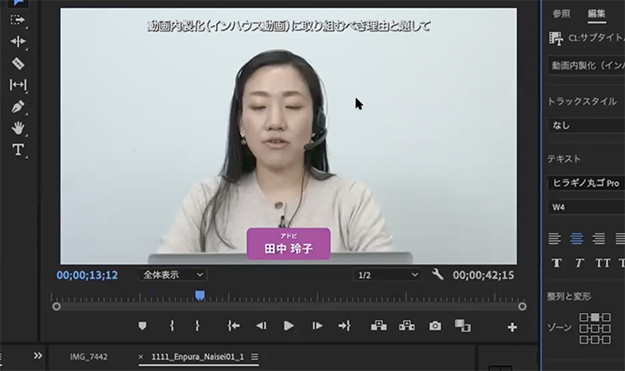Click the blue playhead marker
This screenshot has height=371, width=625.
(x=200, y=295)
